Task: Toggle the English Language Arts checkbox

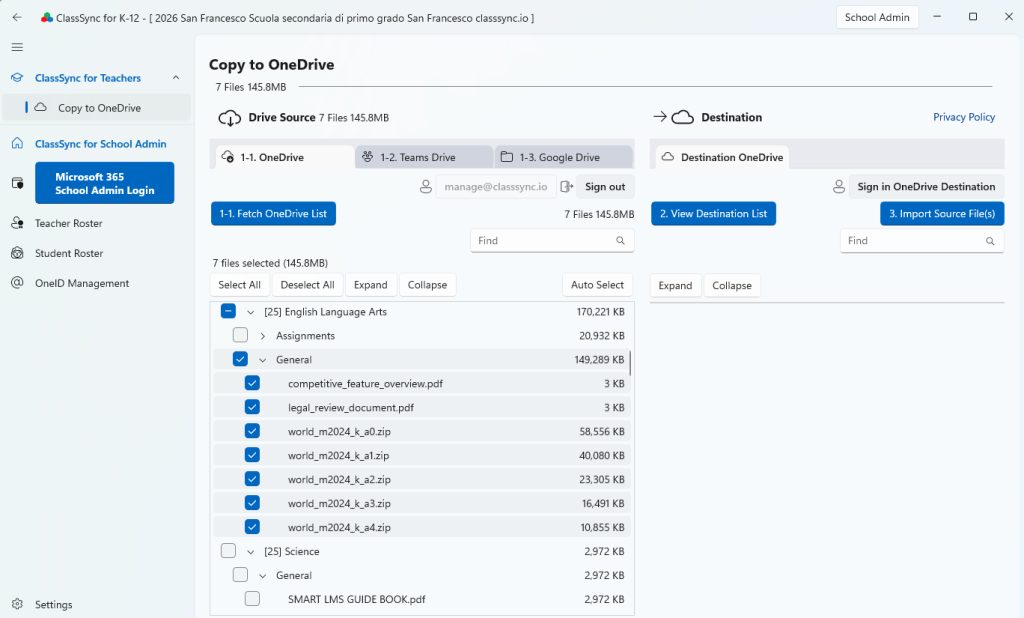Action: (228, 311)
